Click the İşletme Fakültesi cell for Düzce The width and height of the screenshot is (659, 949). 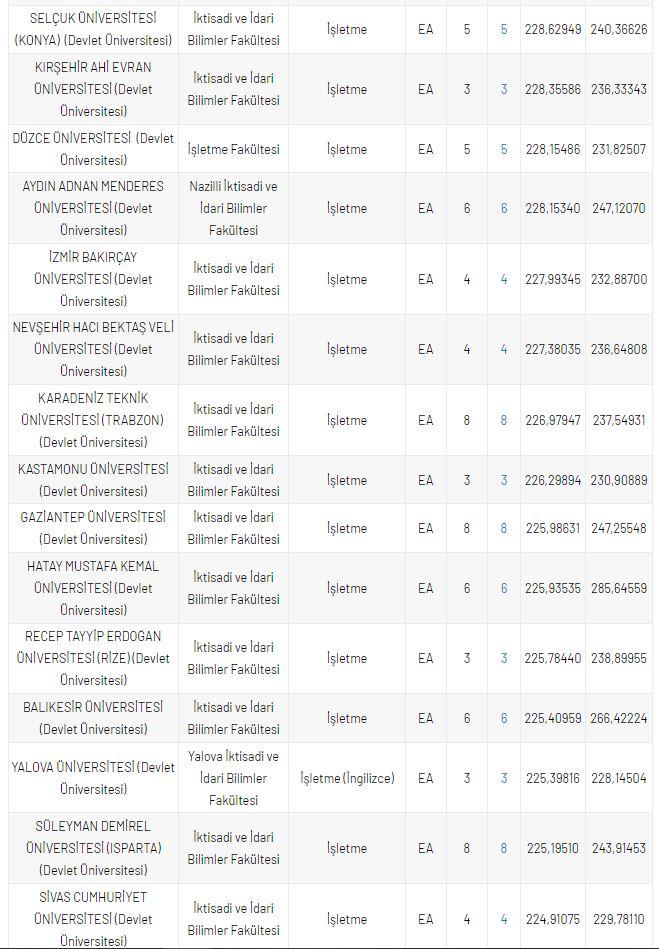pos(234,149)
